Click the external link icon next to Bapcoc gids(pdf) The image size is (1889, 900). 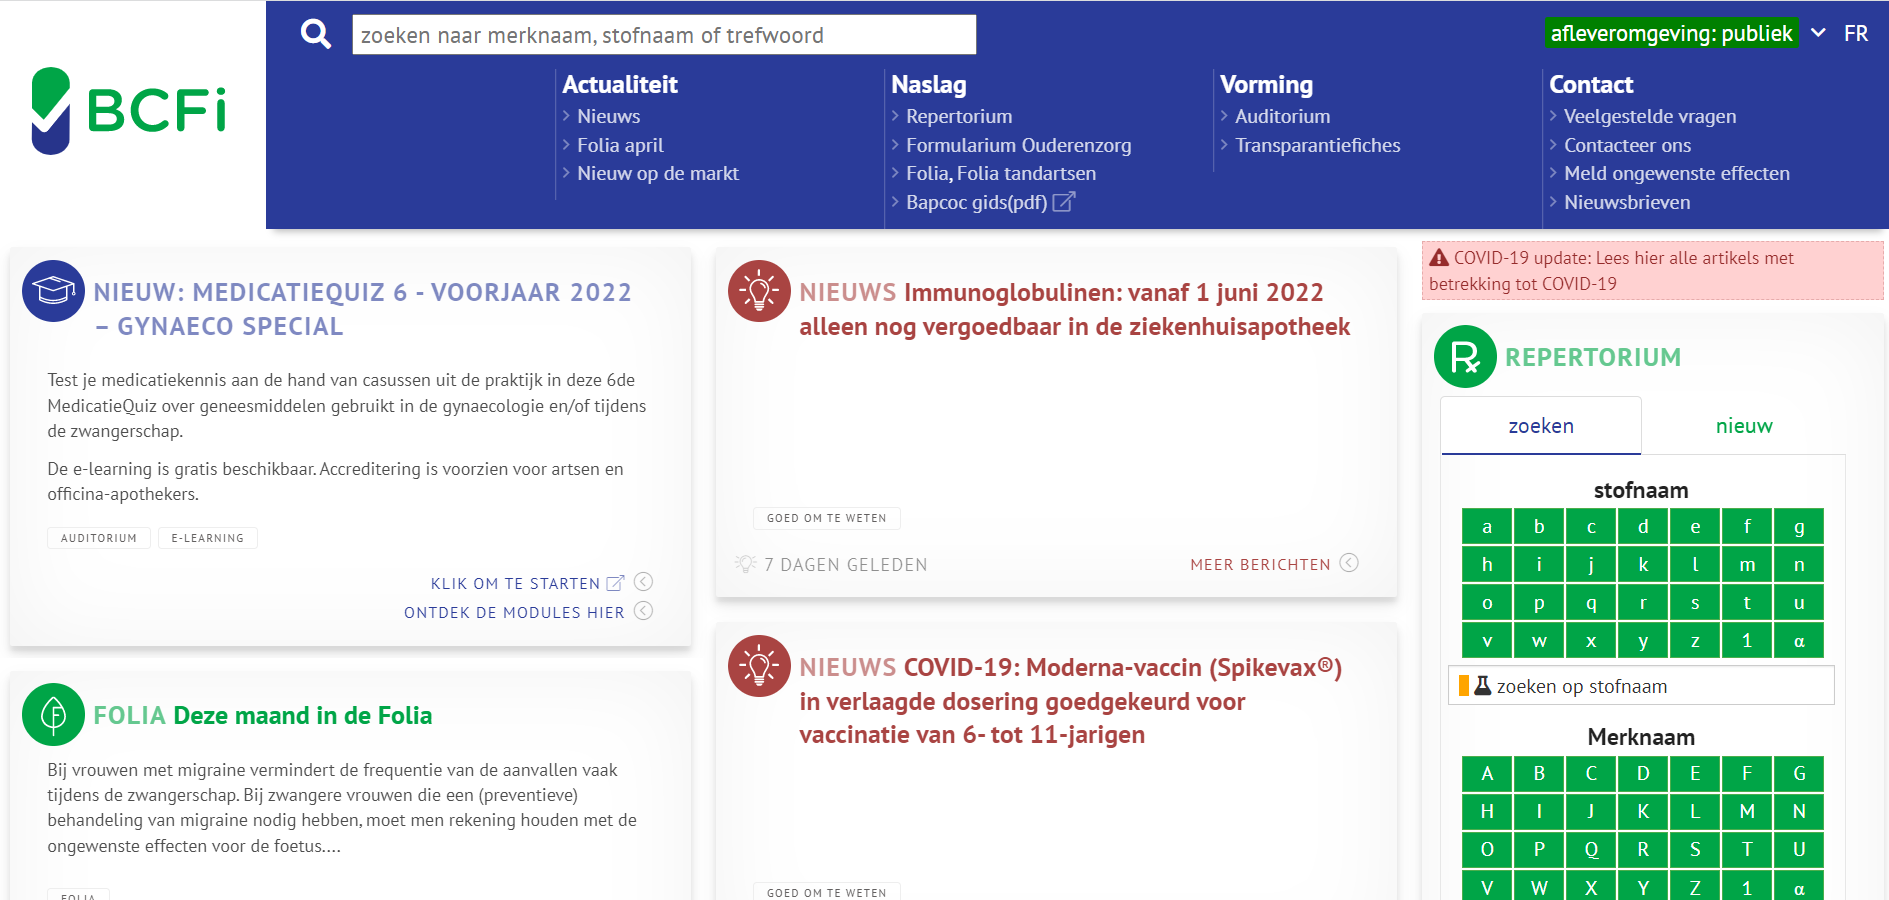point(1063,201)
